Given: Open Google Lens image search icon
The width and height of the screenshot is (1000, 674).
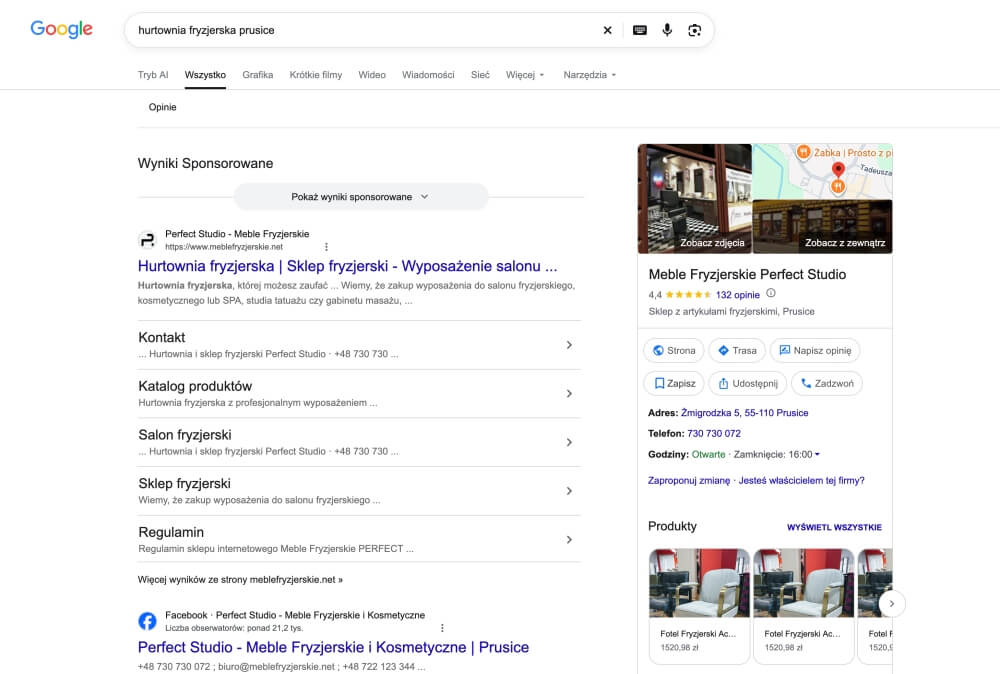Looking at the screenshot, I should (695, 30).
